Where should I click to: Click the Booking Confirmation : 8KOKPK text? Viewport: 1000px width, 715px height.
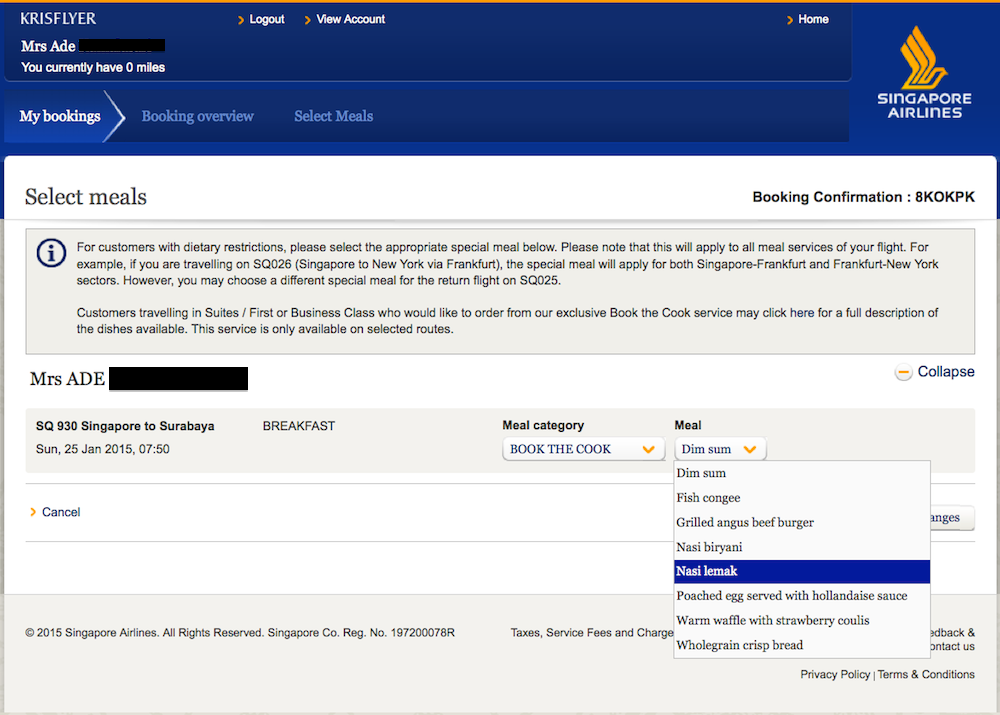tap(864, 197)
